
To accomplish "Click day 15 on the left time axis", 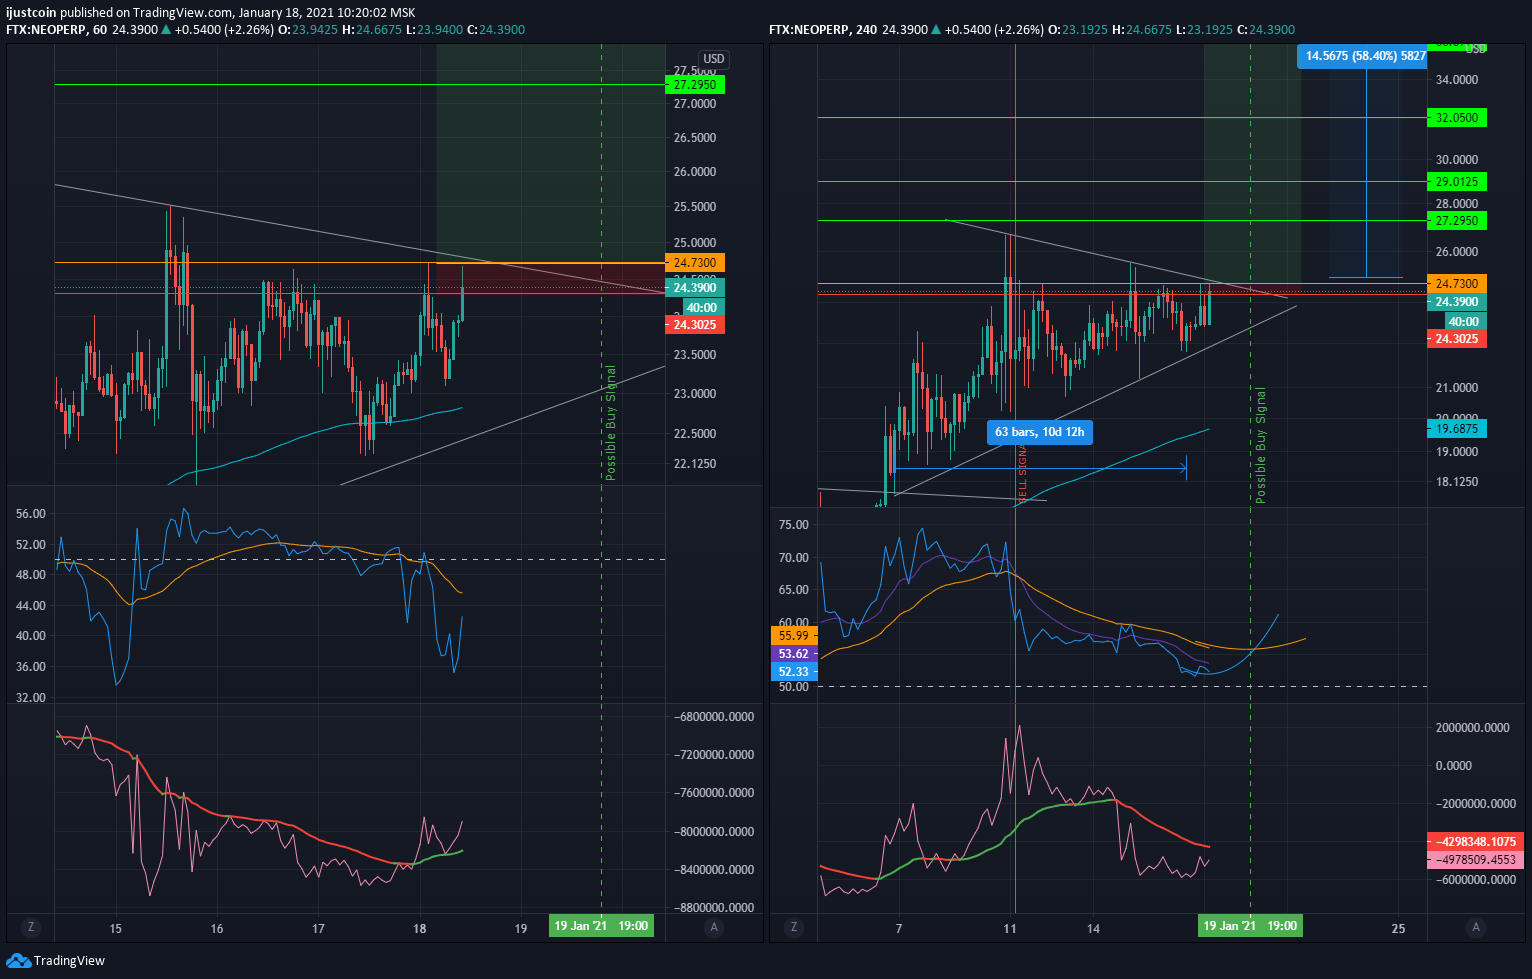I will point(116,929).
